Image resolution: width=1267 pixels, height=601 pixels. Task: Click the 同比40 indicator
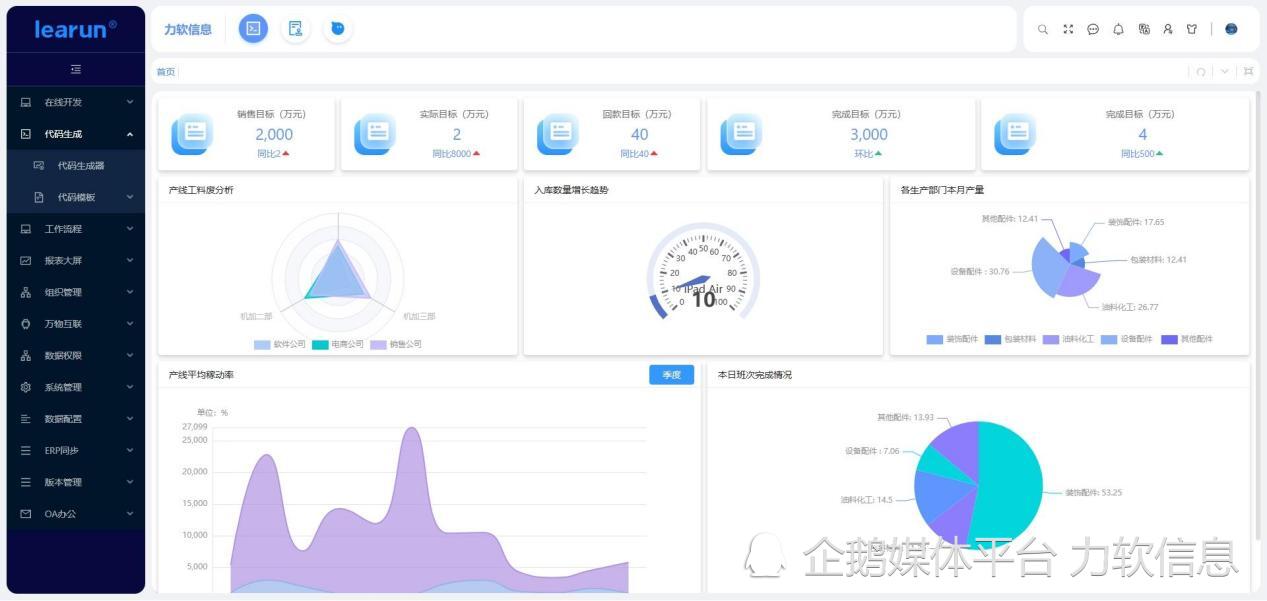[639, 153]
